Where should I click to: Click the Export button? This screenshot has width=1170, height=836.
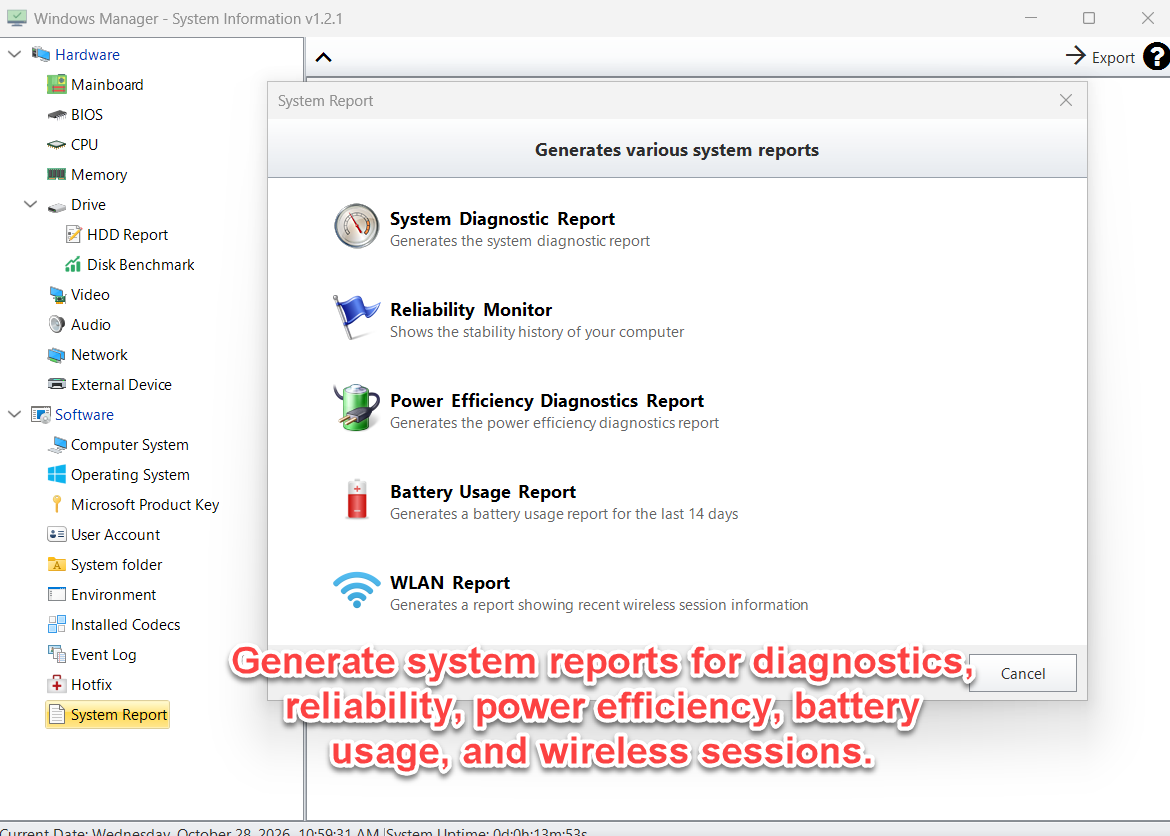pos(1100,57)
